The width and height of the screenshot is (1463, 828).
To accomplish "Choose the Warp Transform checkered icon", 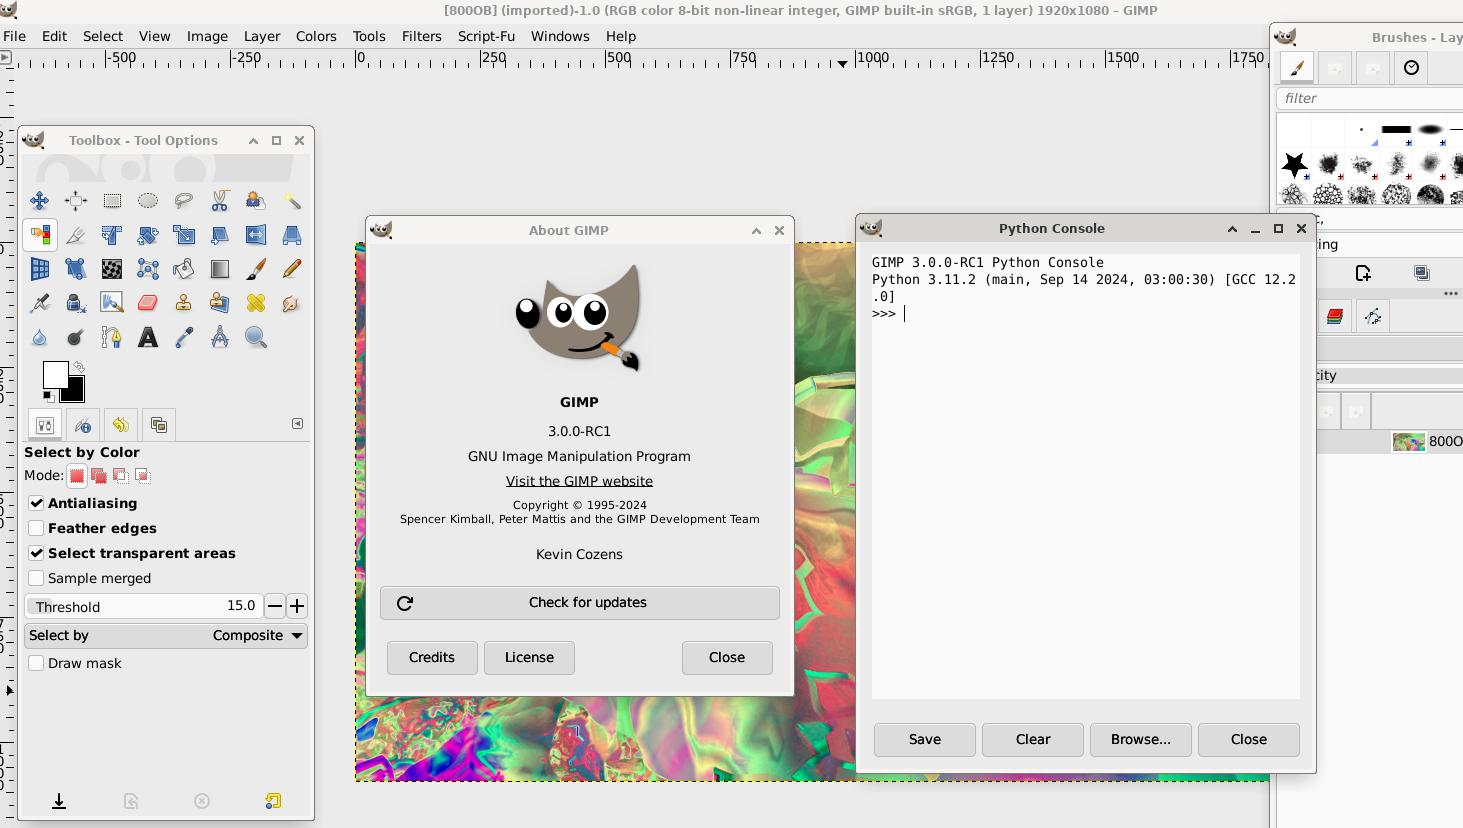I will click(112, 269).
